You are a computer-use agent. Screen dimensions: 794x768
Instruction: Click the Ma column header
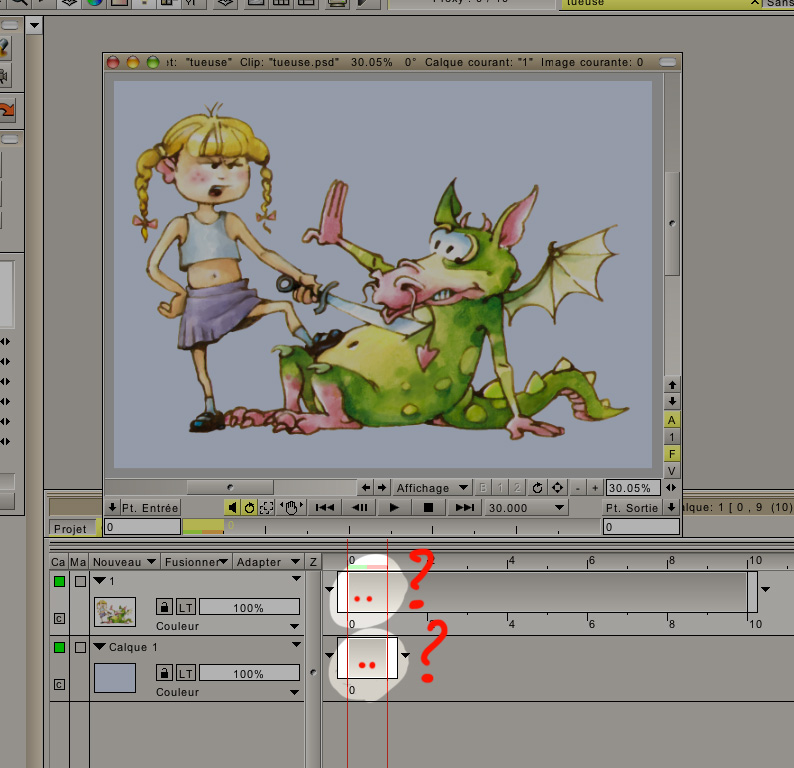click(78, 562)
